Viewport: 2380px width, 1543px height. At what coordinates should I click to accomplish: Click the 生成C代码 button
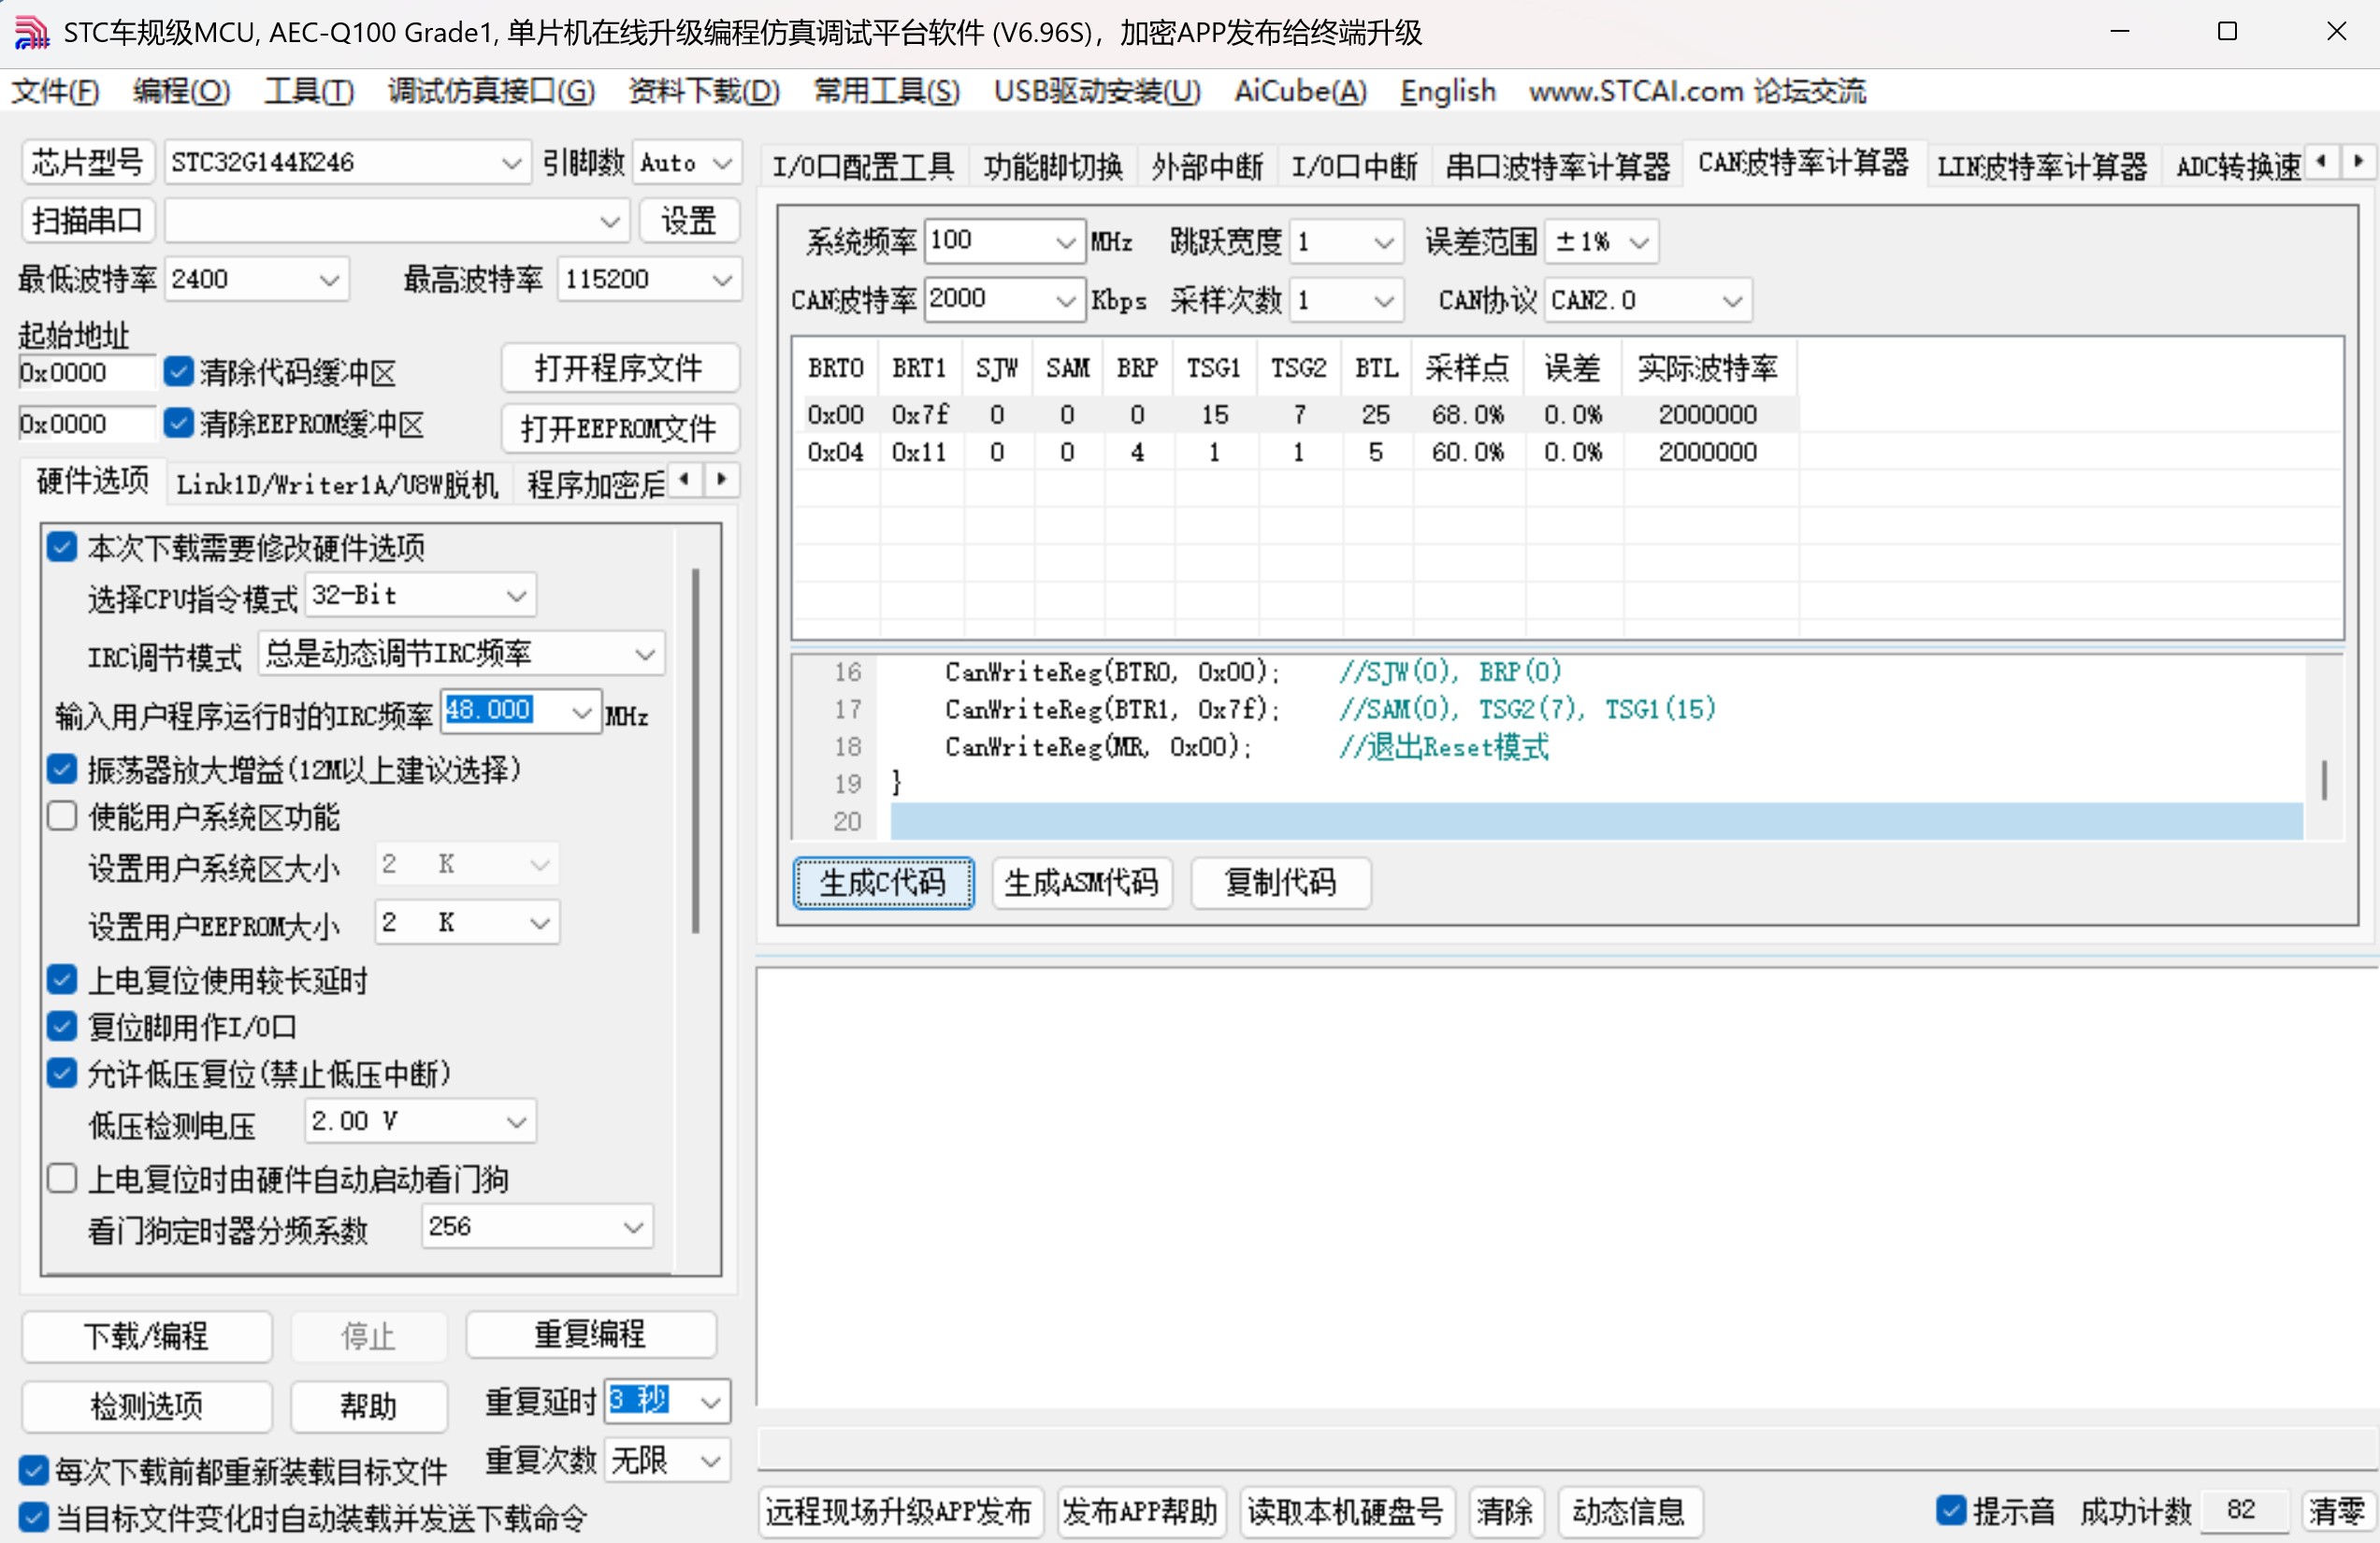point(882,884)
